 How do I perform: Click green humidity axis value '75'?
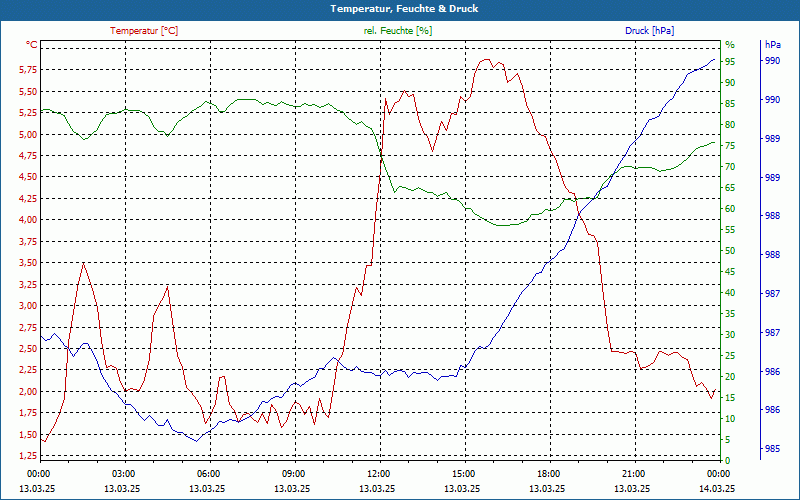[x=730, y=146]
